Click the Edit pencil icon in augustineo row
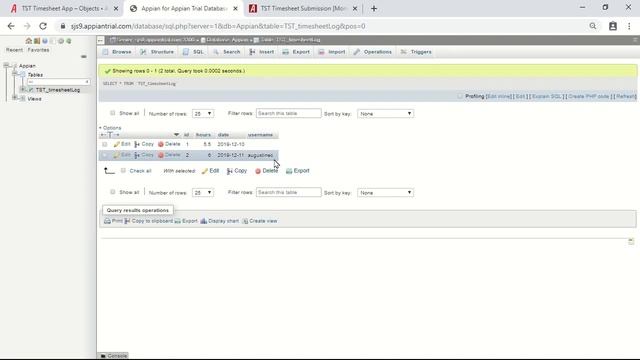640x360 pixels. [x=117, y=155]
